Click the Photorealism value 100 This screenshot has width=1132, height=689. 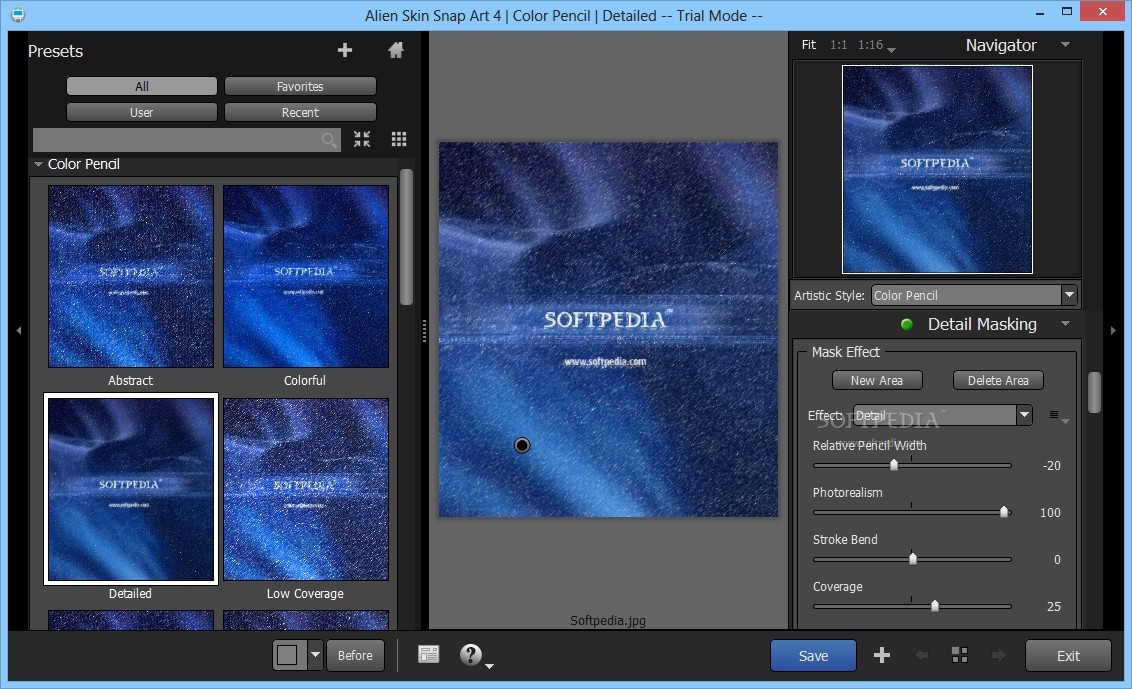[1050, 513]
